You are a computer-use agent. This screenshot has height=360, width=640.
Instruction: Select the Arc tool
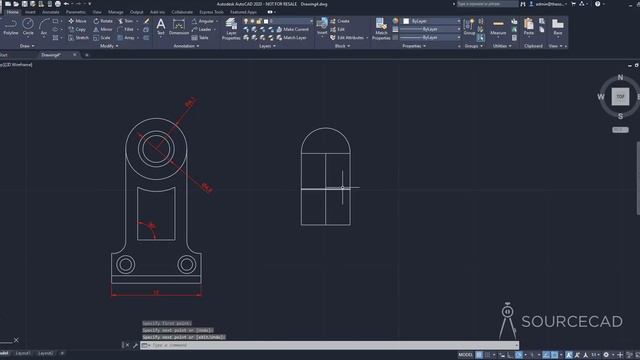click(44, 27)
